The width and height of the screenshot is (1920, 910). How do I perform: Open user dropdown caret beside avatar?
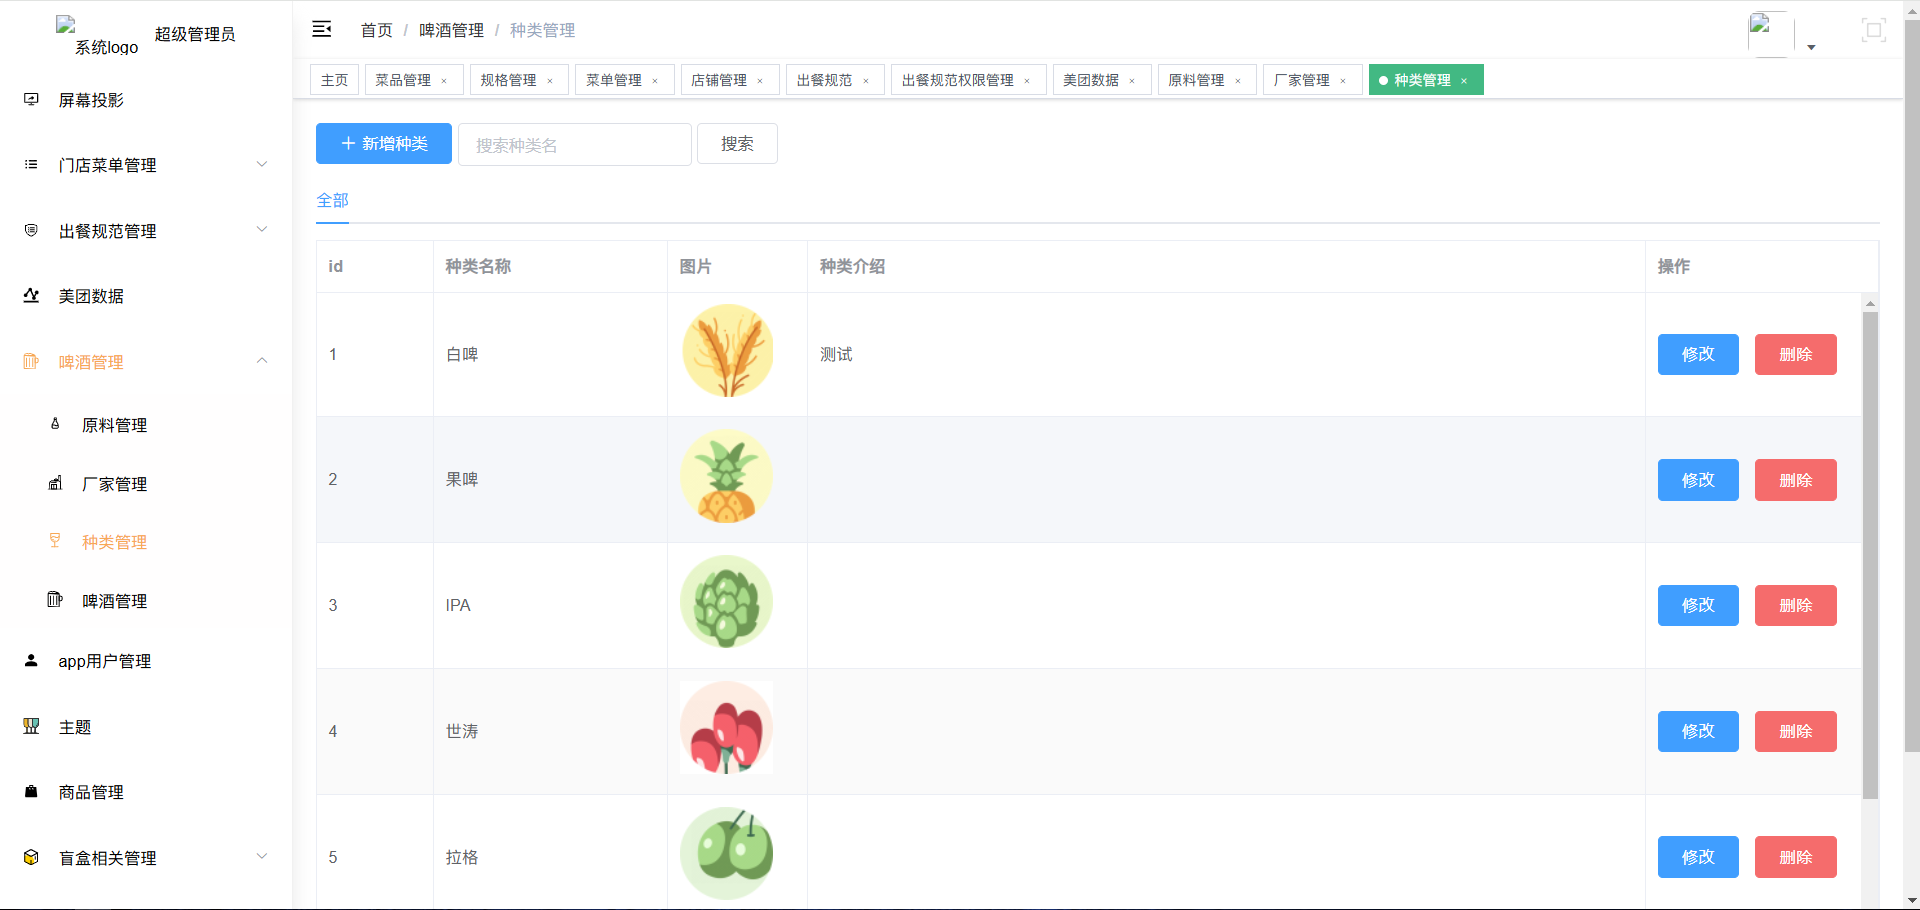pyautogui.click(x=1811, y=47)
